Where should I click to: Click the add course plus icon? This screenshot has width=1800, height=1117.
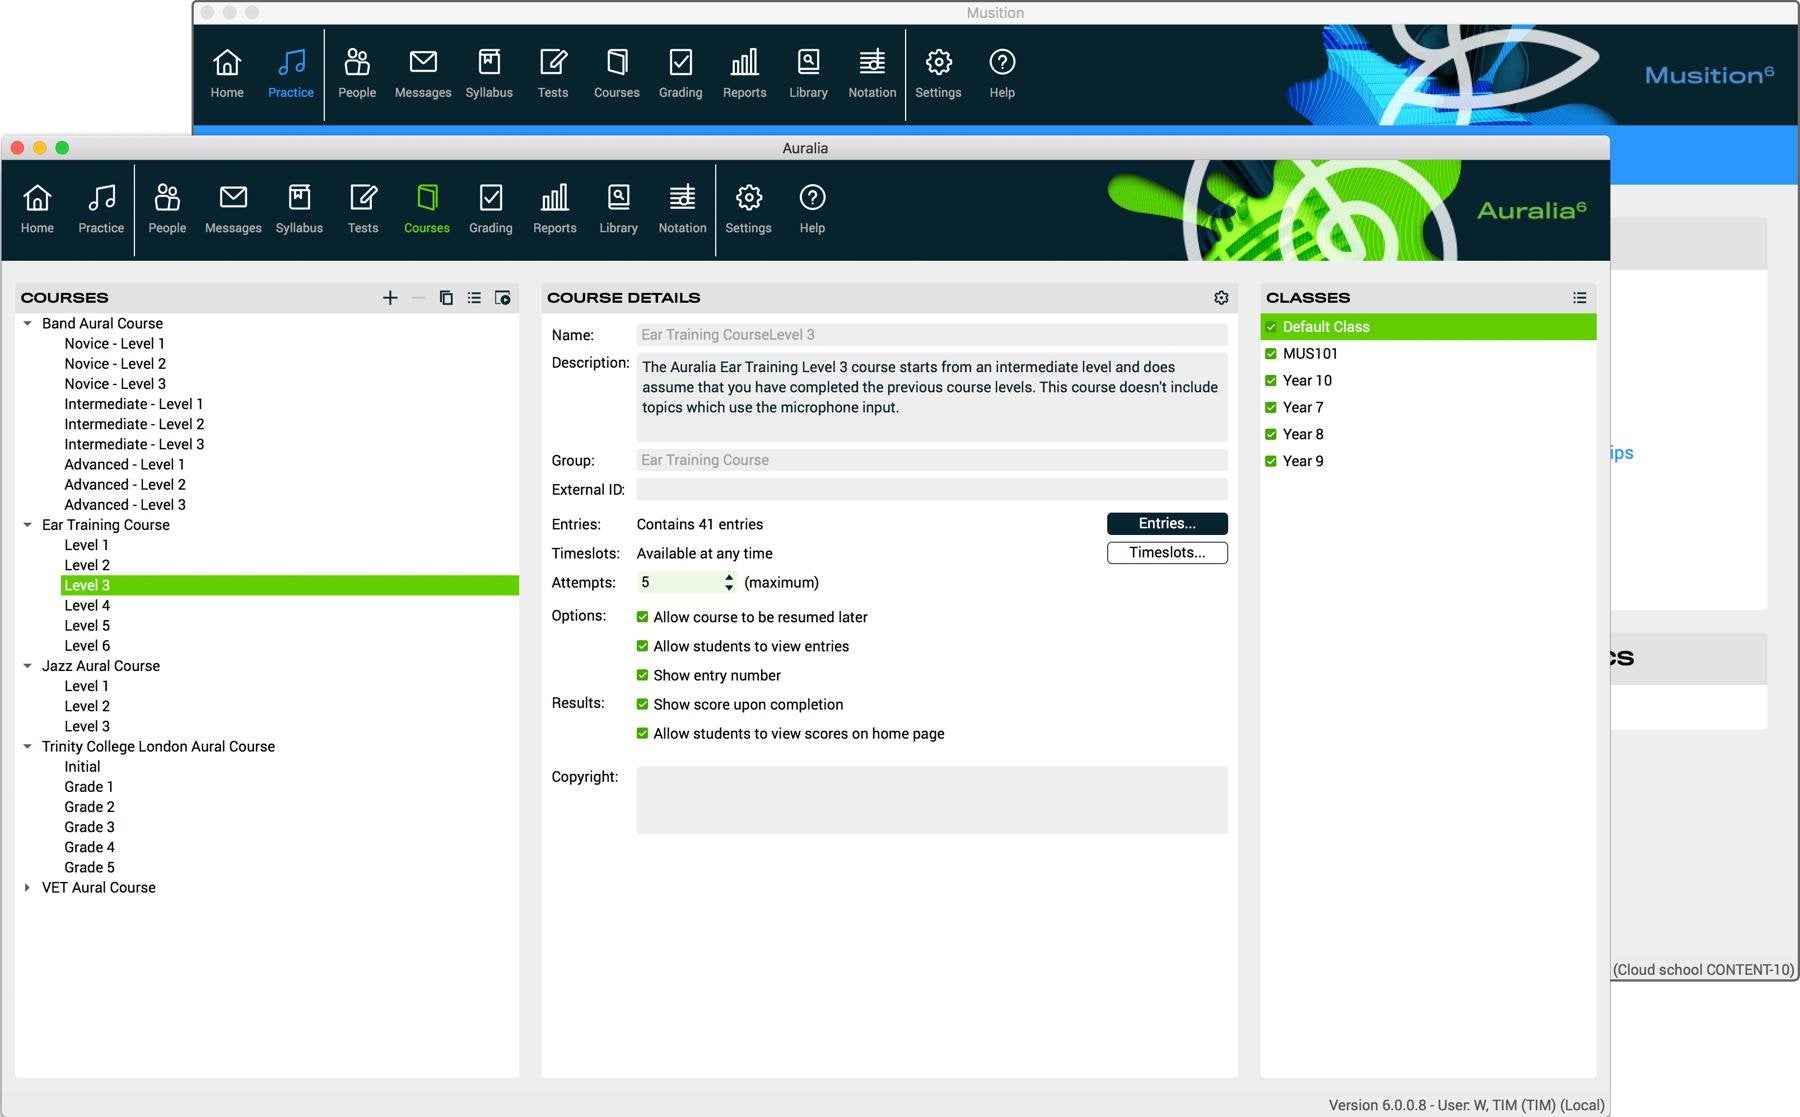[x=390, y=298]
